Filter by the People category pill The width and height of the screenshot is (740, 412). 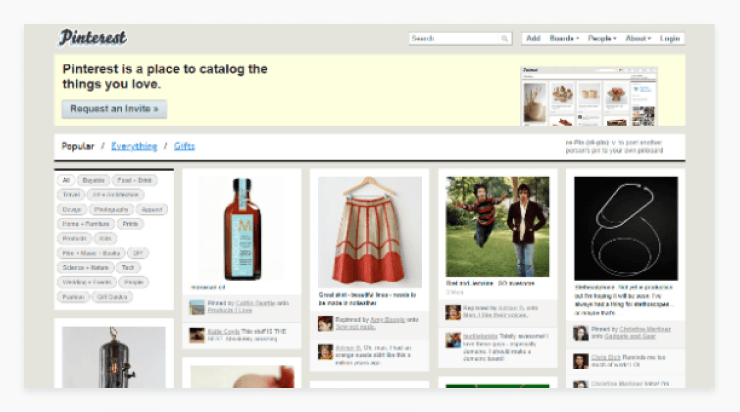pyautogui.click(x=134, y=282)
